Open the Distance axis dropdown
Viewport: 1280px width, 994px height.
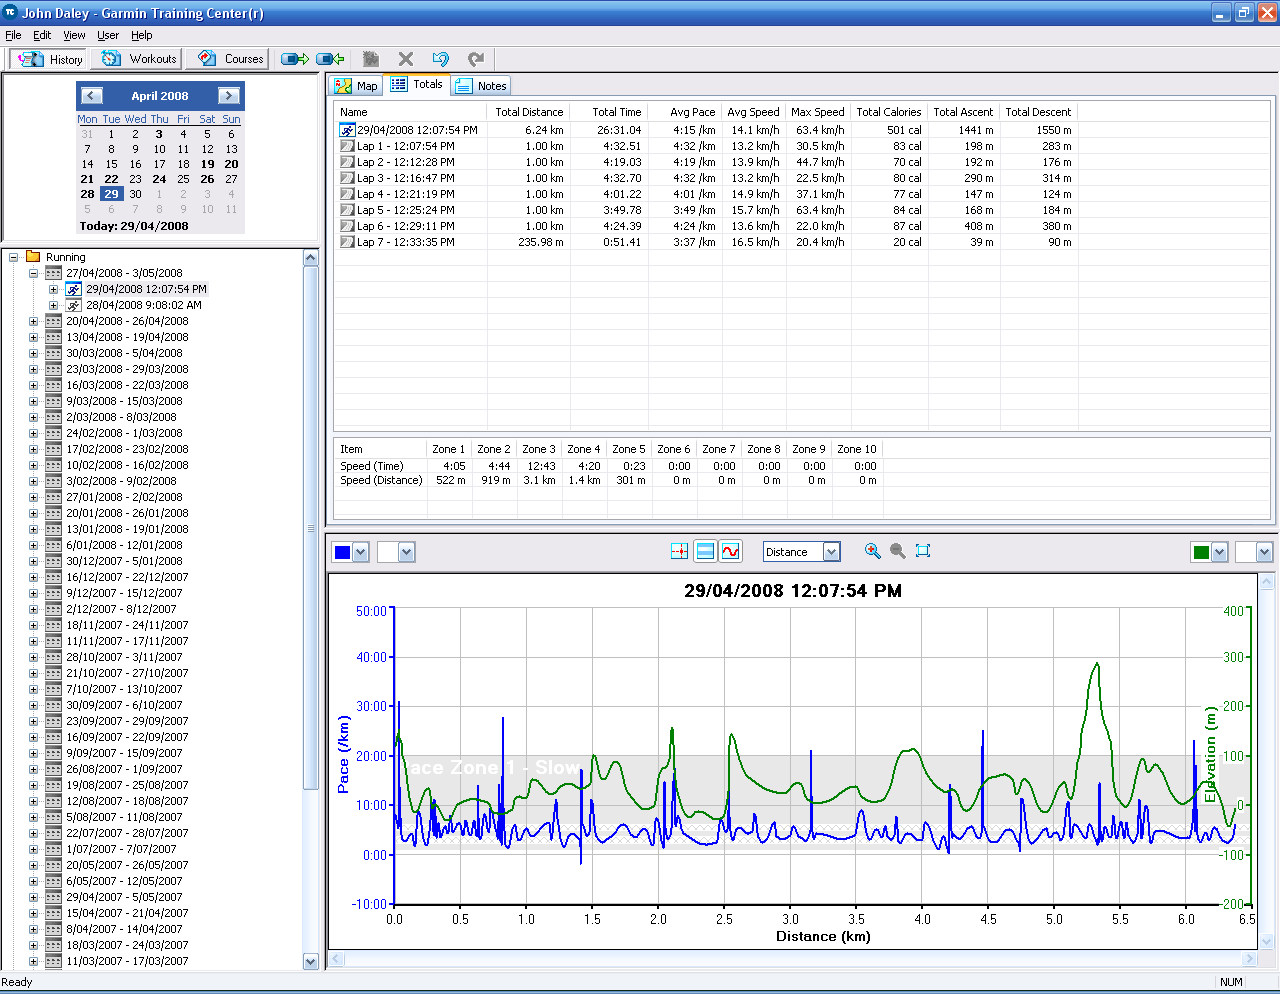pos(831,552)
